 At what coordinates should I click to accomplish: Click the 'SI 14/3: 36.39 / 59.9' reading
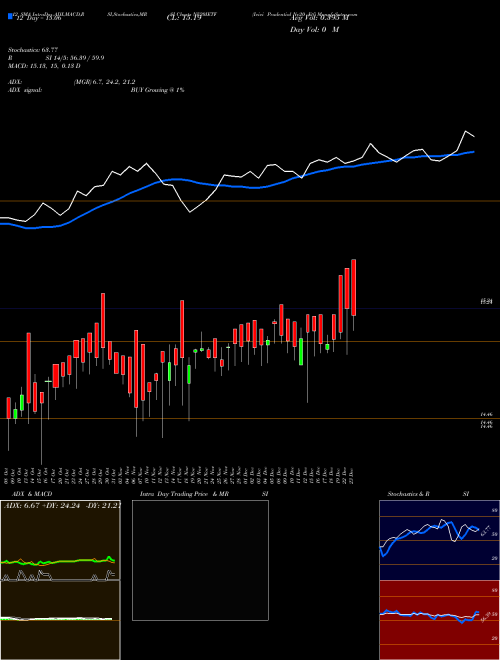75,58
